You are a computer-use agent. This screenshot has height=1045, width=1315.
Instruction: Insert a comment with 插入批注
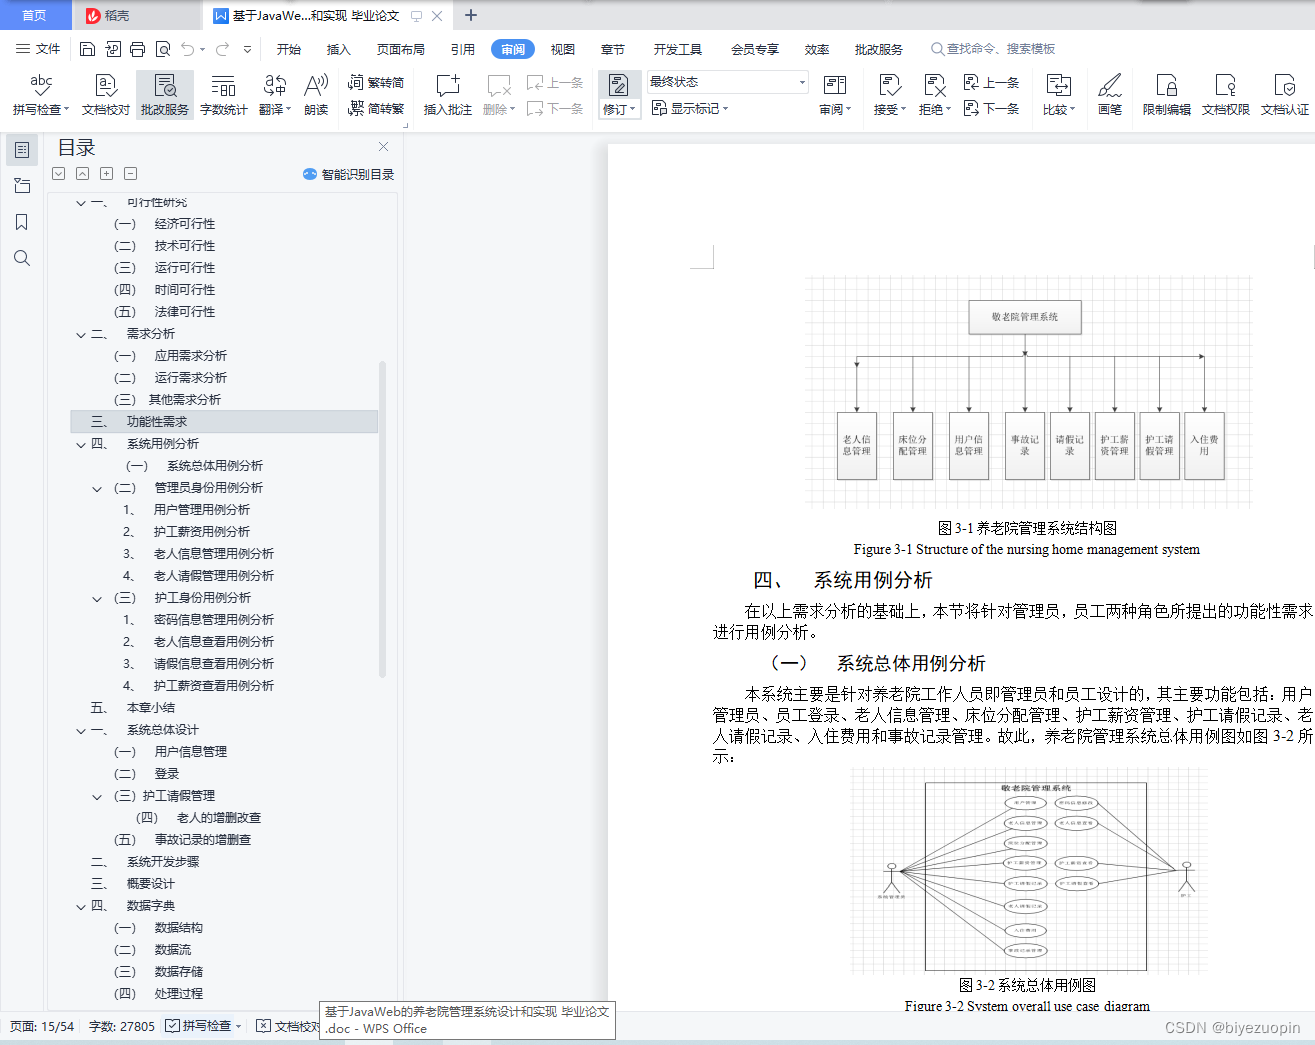tap(446, 95)
